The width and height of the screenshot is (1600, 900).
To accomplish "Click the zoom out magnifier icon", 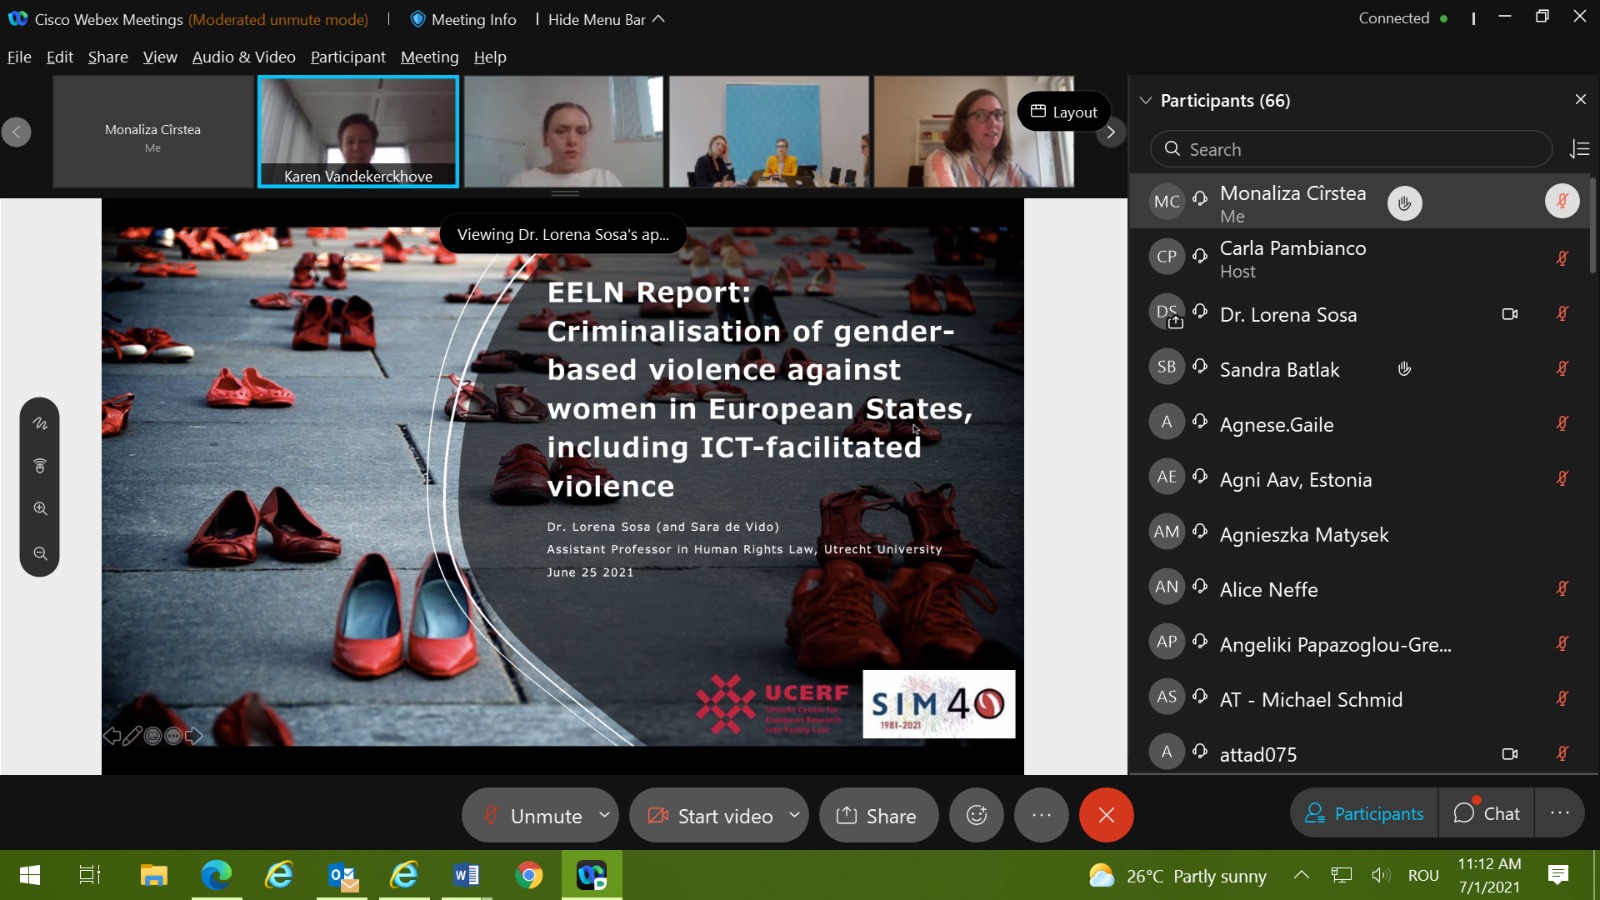I will (40, 553).
